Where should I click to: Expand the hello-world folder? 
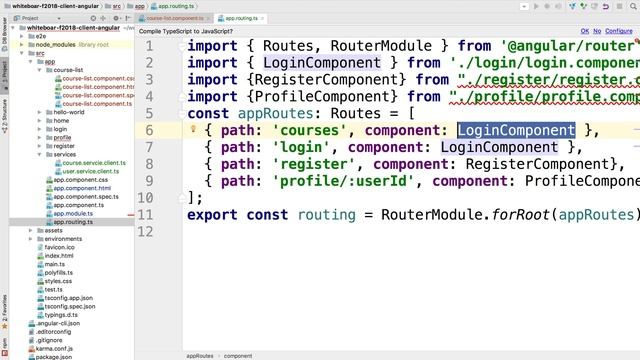(40, 112)
